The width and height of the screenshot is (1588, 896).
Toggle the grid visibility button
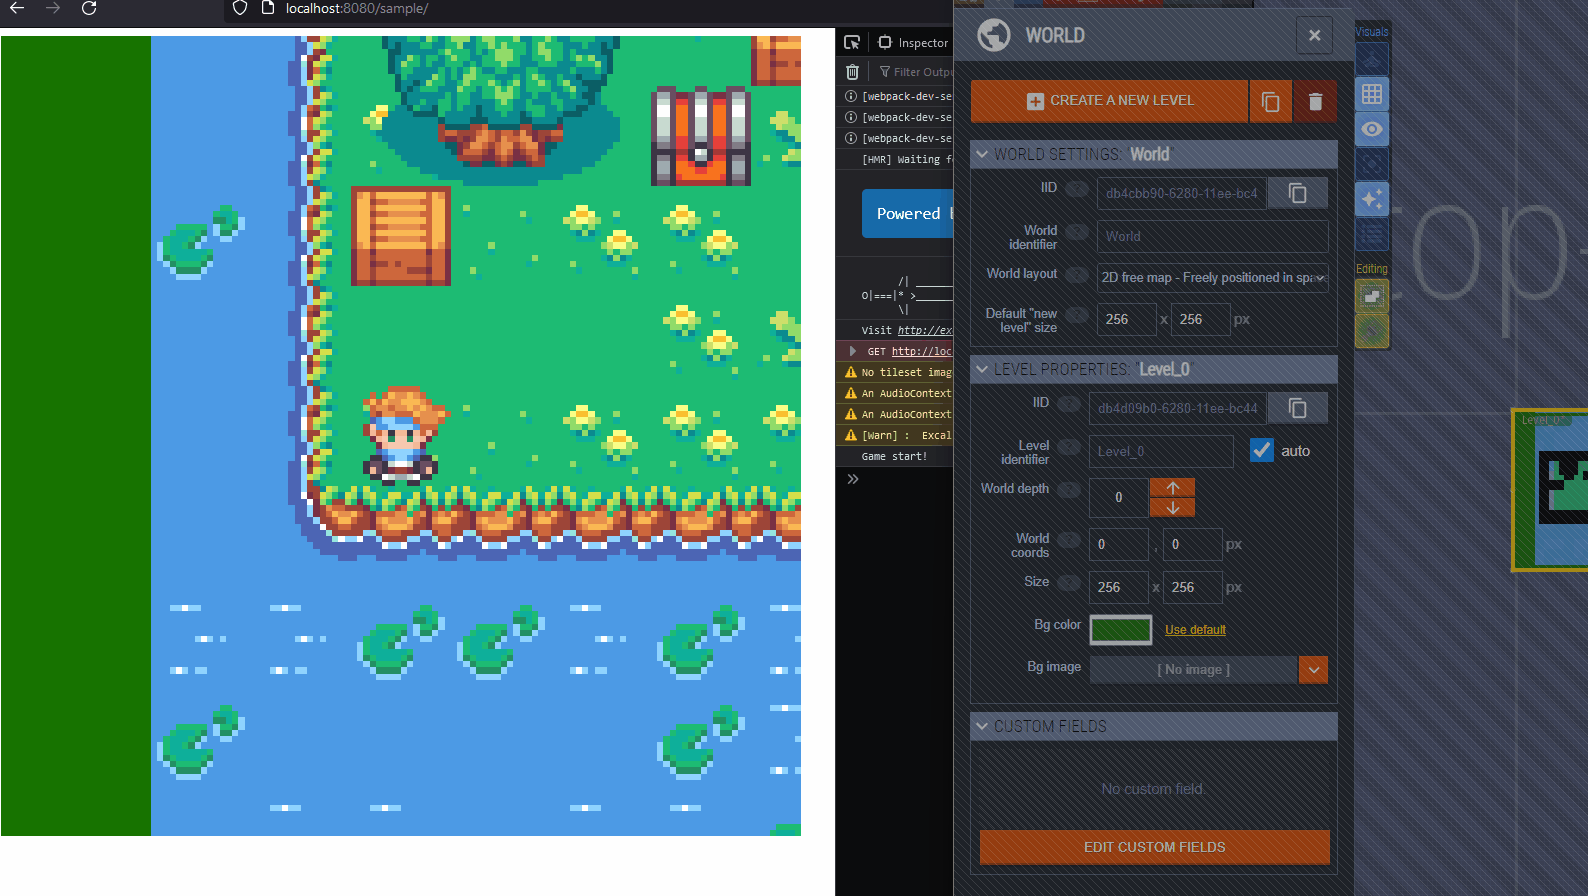click(x=1371, y=94)
